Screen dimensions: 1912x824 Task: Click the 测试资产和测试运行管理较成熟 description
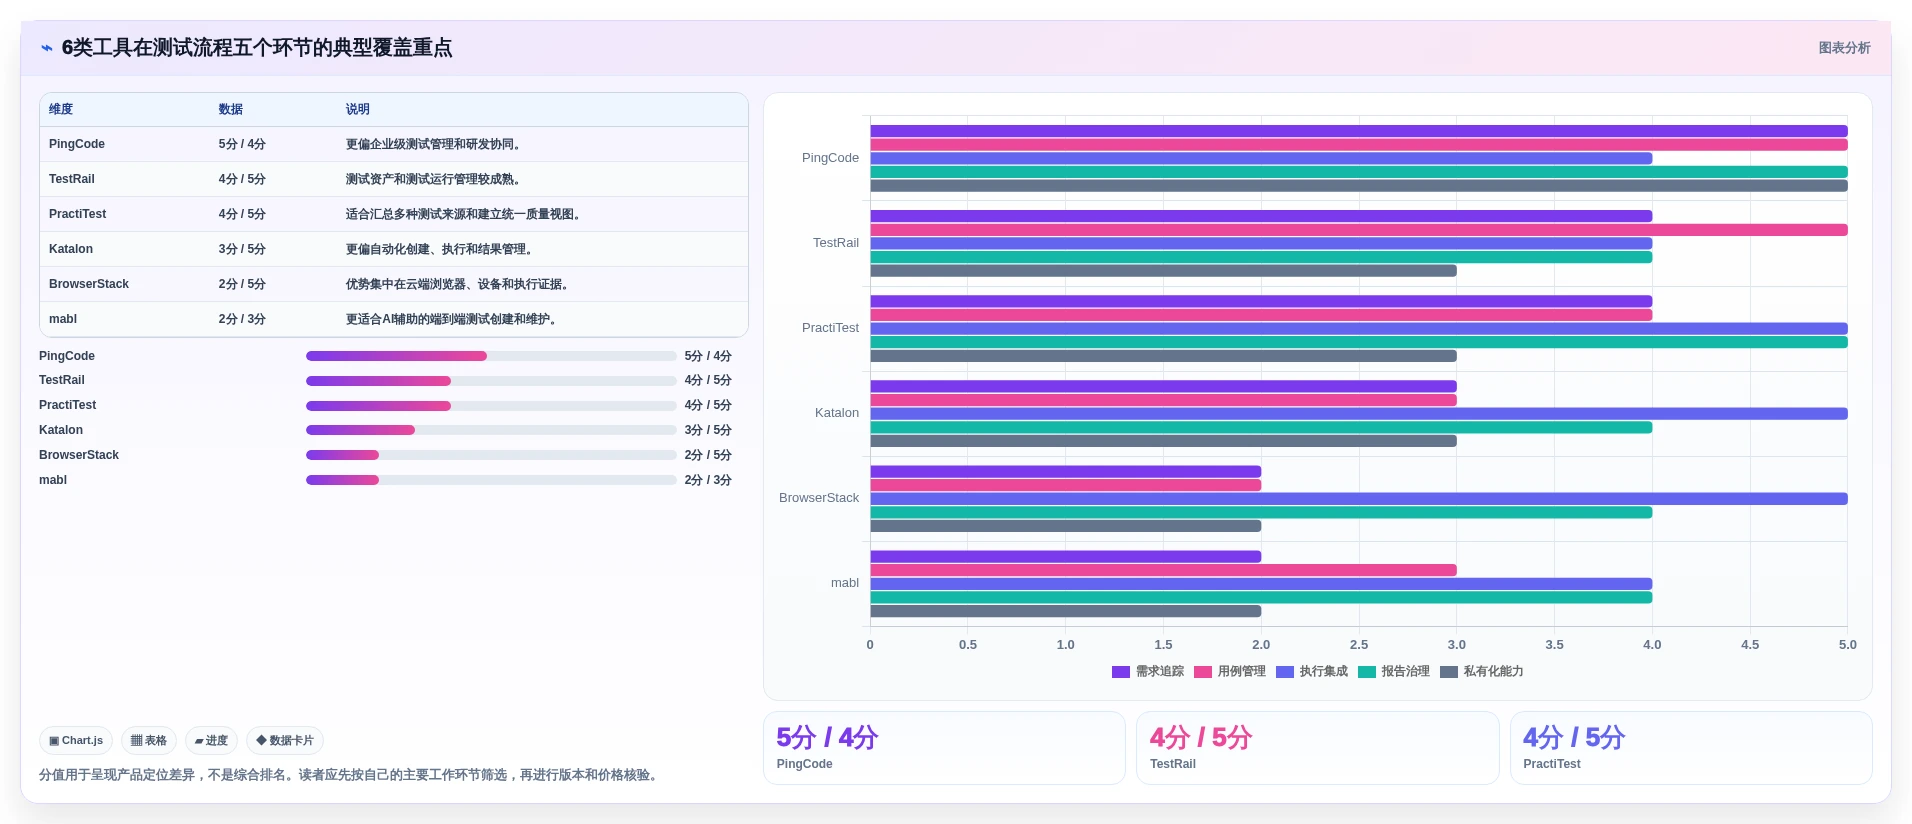pos(433,179)
